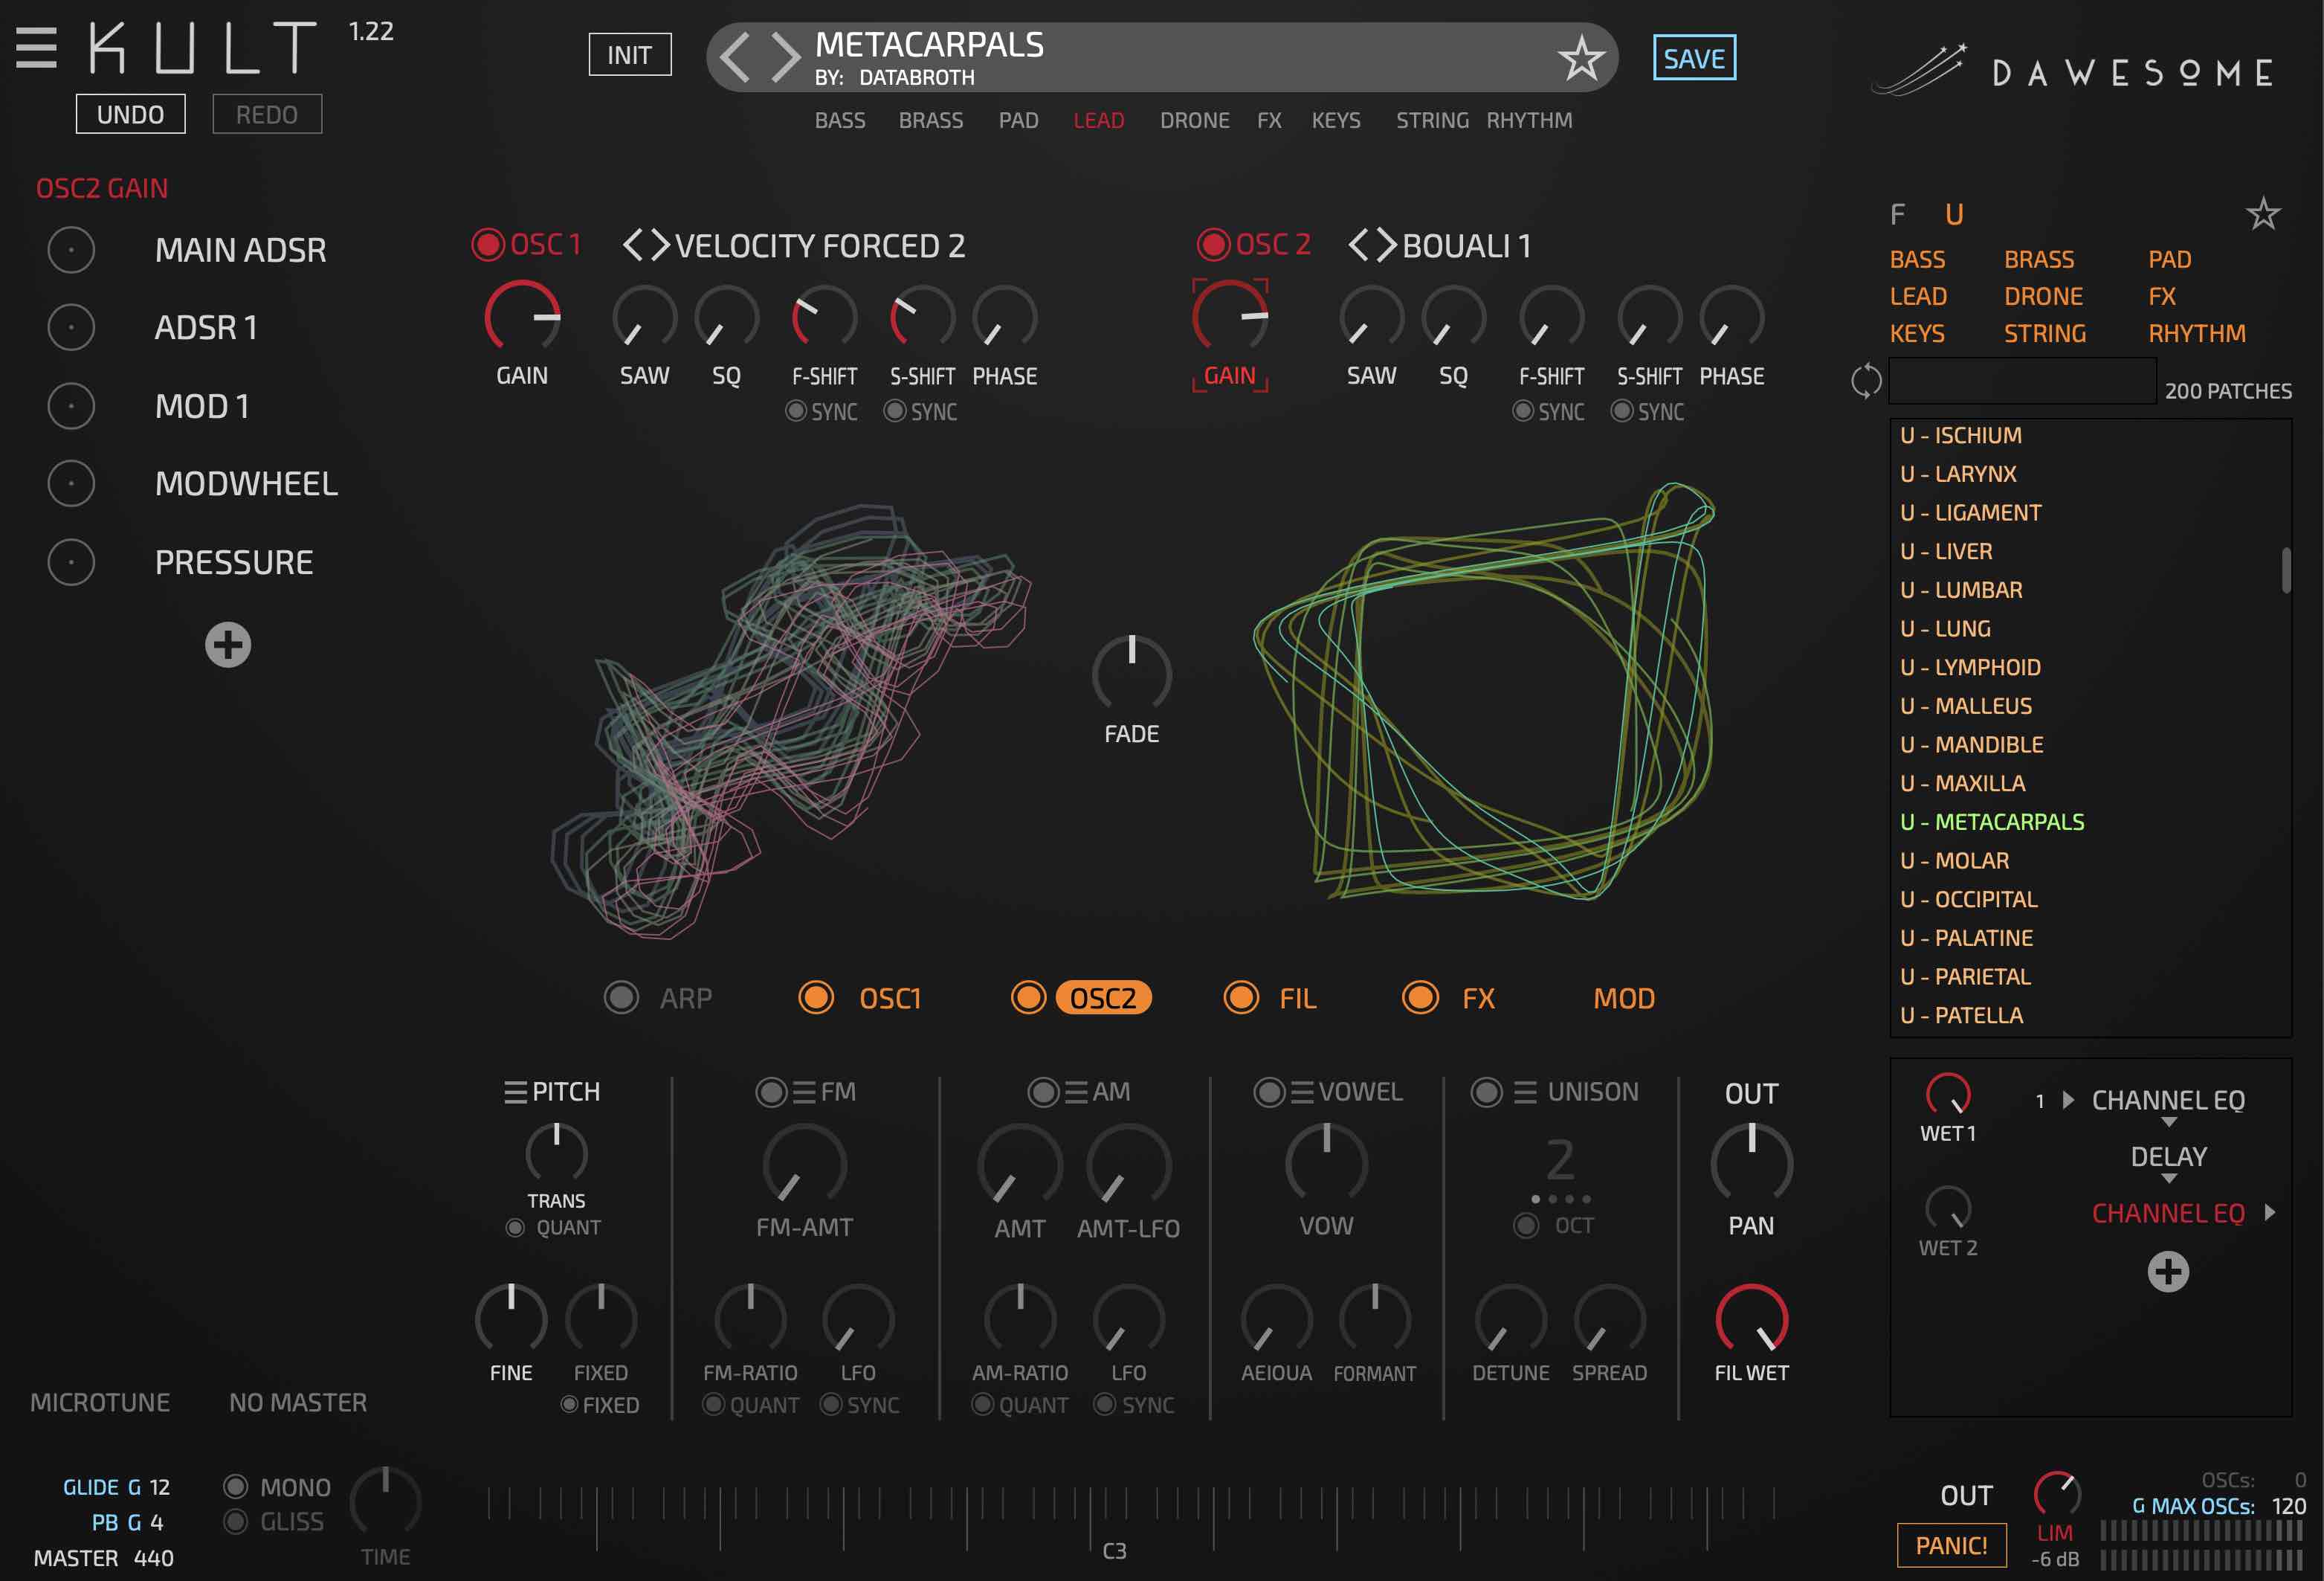Toggle OSC 1 power button on top
2324x1581 pixels.
(488, 245)
